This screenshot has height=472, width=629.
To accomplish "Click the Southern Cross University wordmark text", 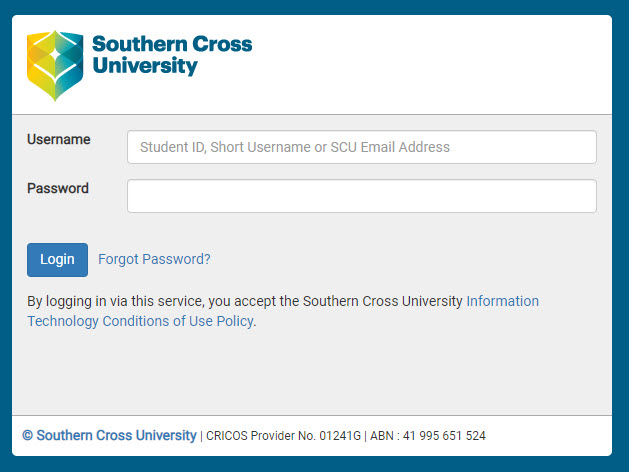I will point(172,55).
